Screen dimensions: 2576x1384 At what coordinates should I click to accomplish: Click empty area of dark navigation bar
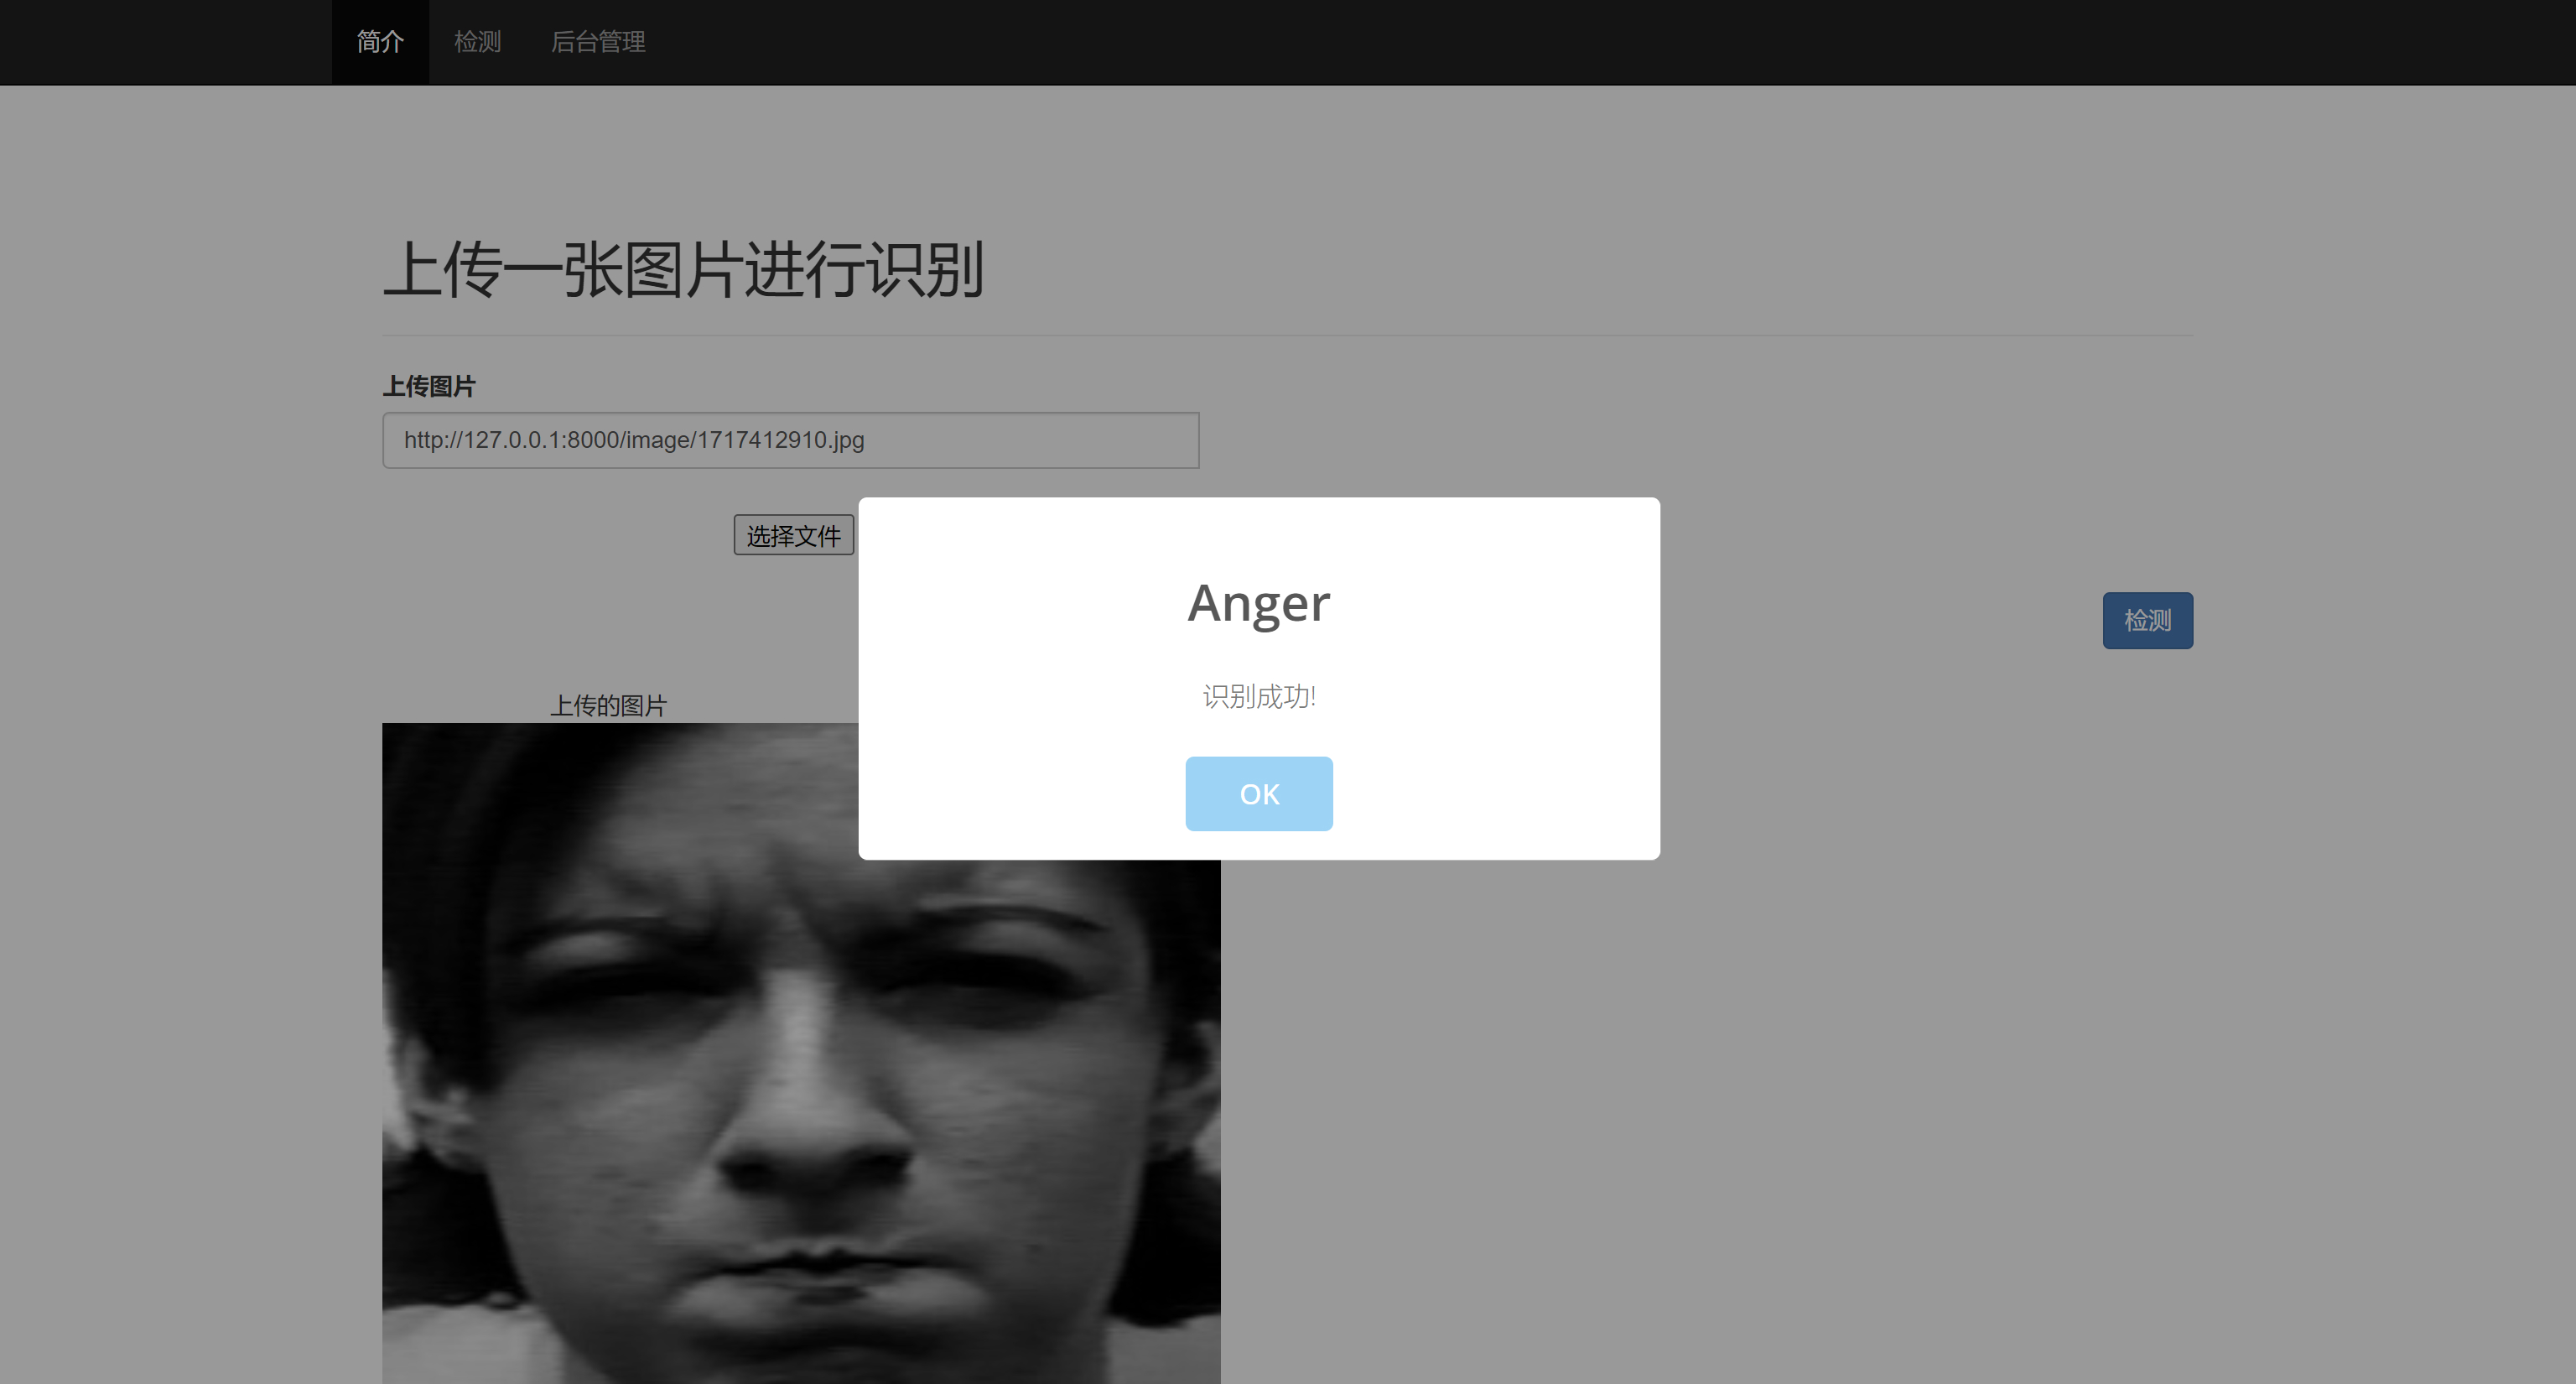(x=1500, y=42)
